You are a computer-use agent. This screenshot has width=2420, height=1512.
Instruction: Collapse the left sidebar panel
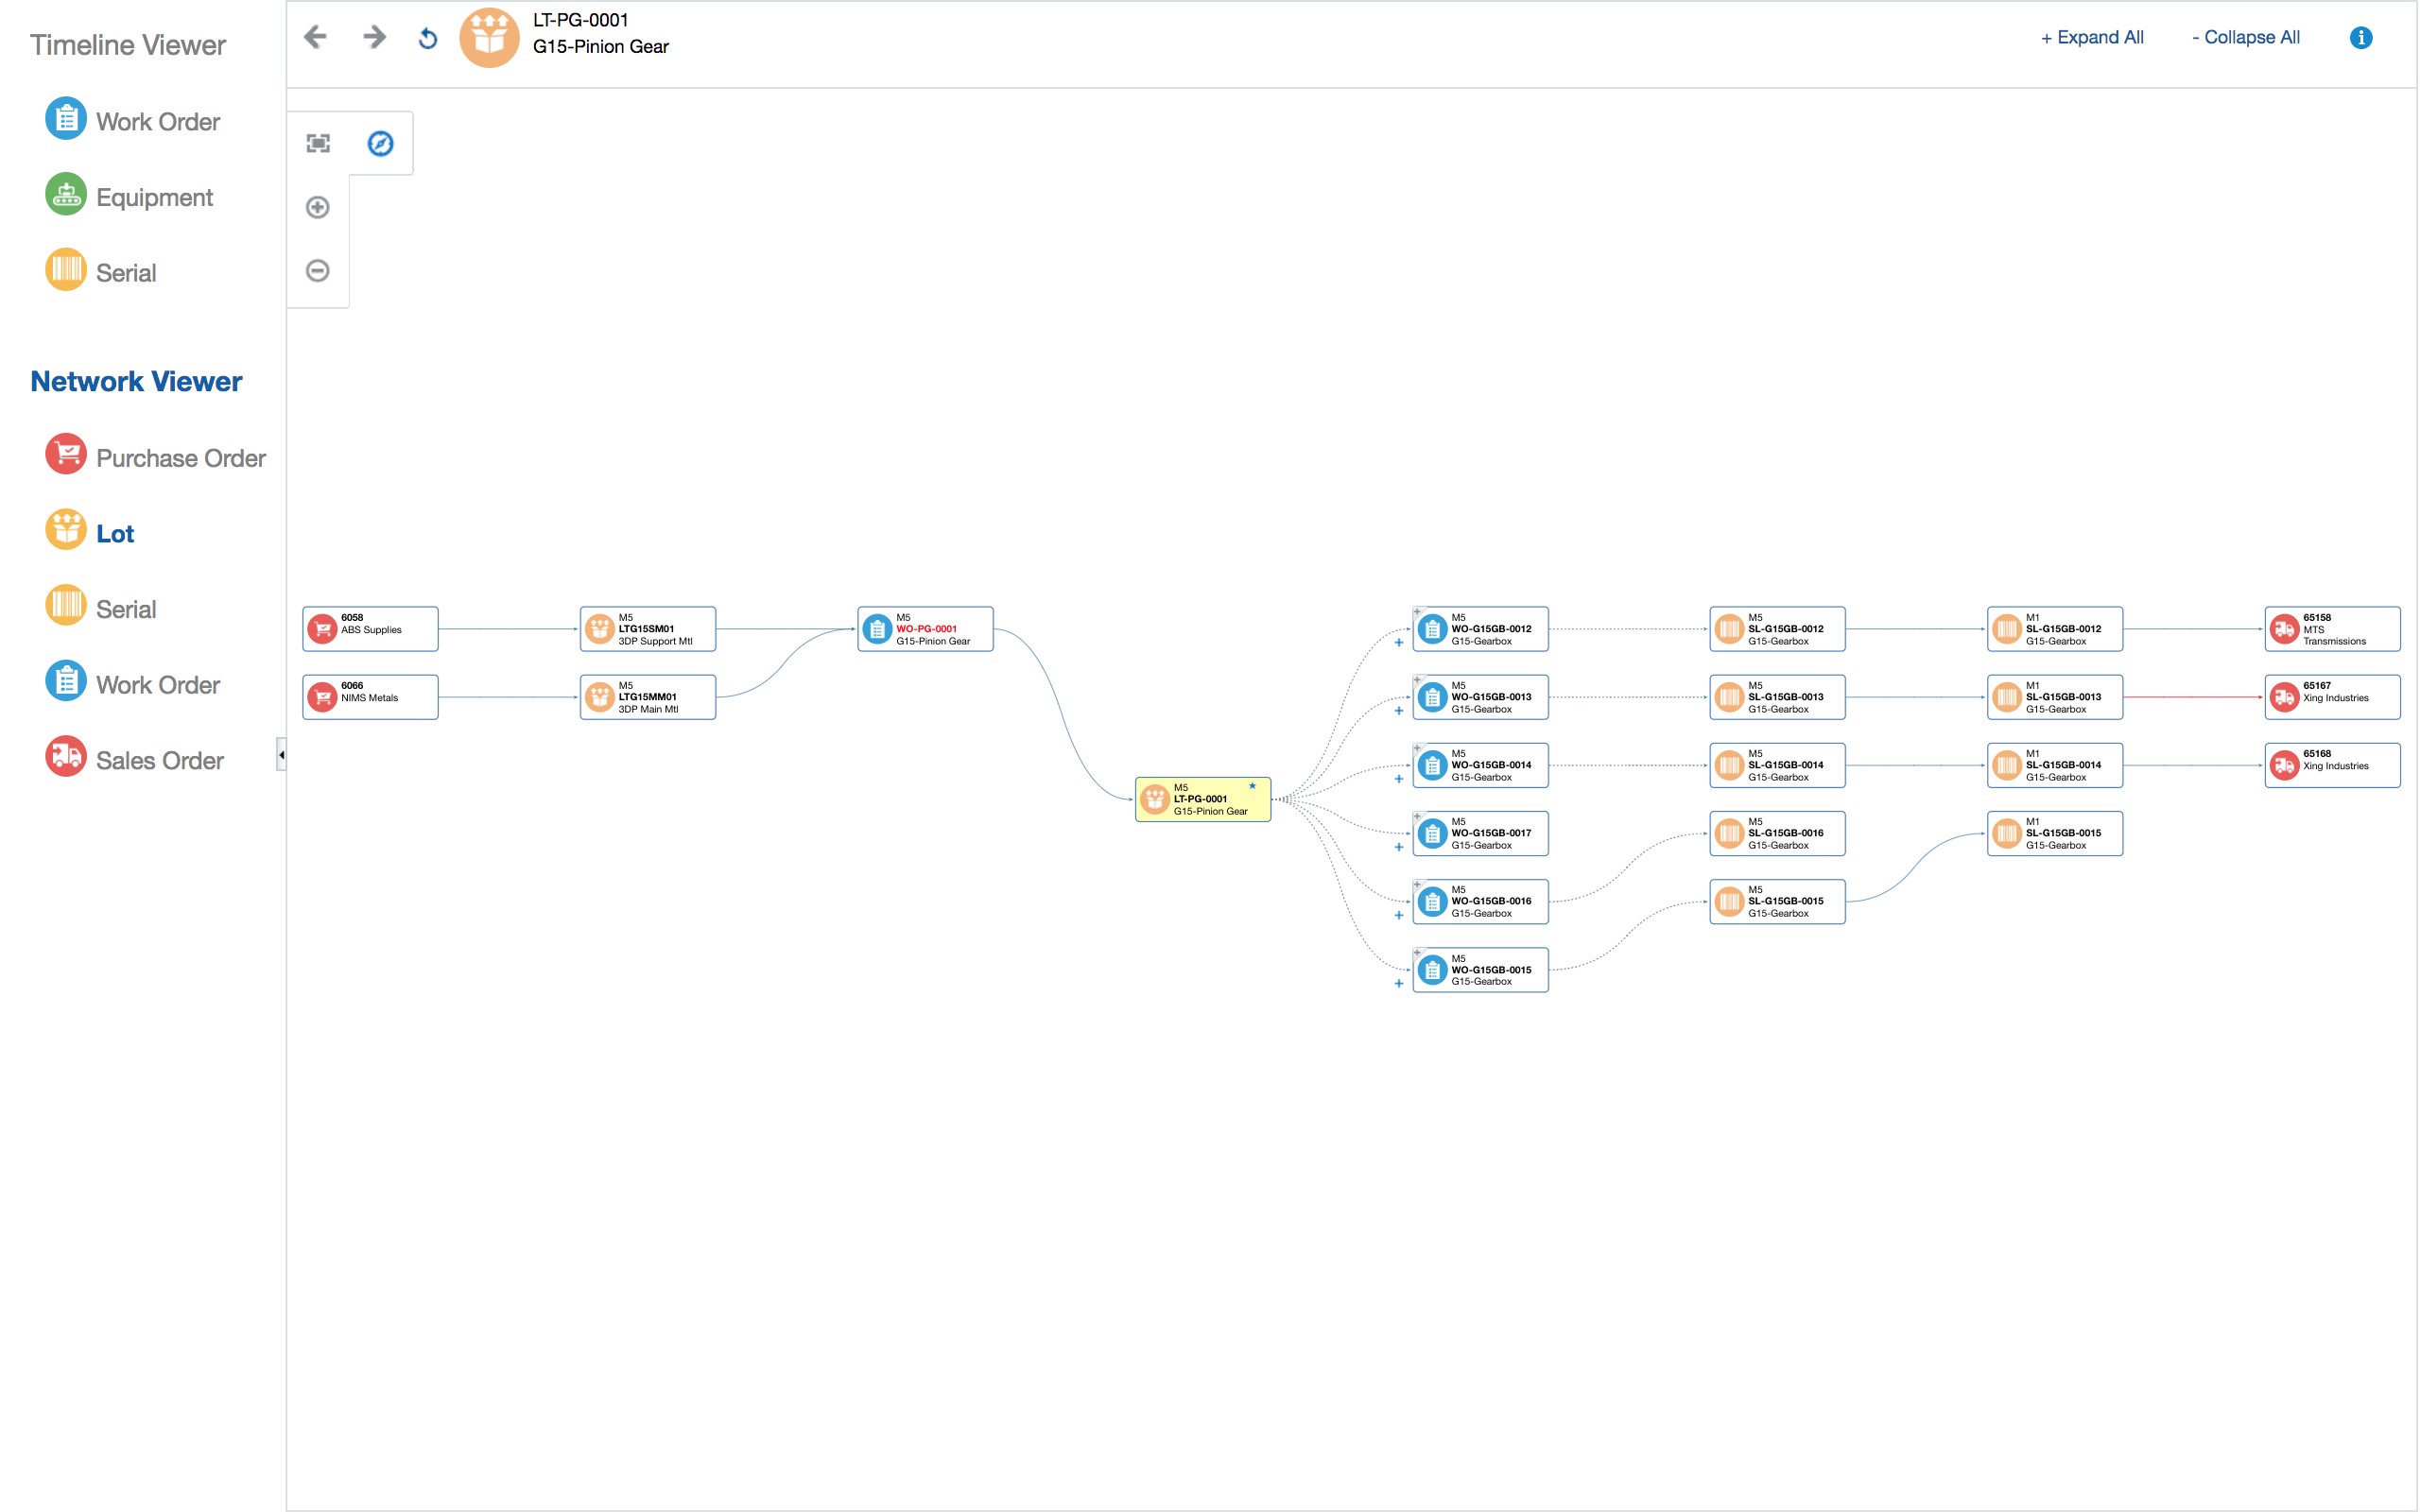[x=281, y=755]
